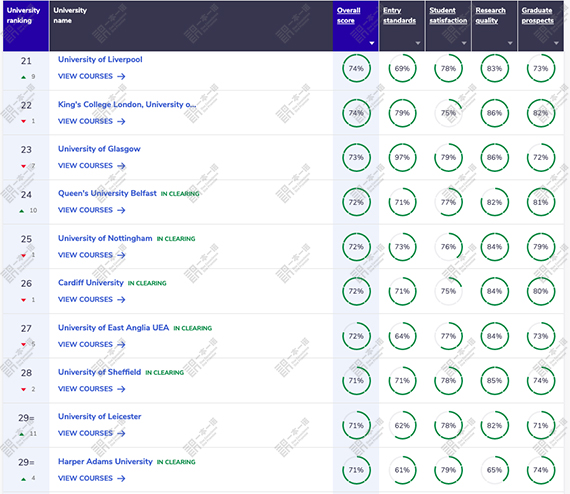
Task: Click red down arrow beside rank 26
Action: [23, 300]
